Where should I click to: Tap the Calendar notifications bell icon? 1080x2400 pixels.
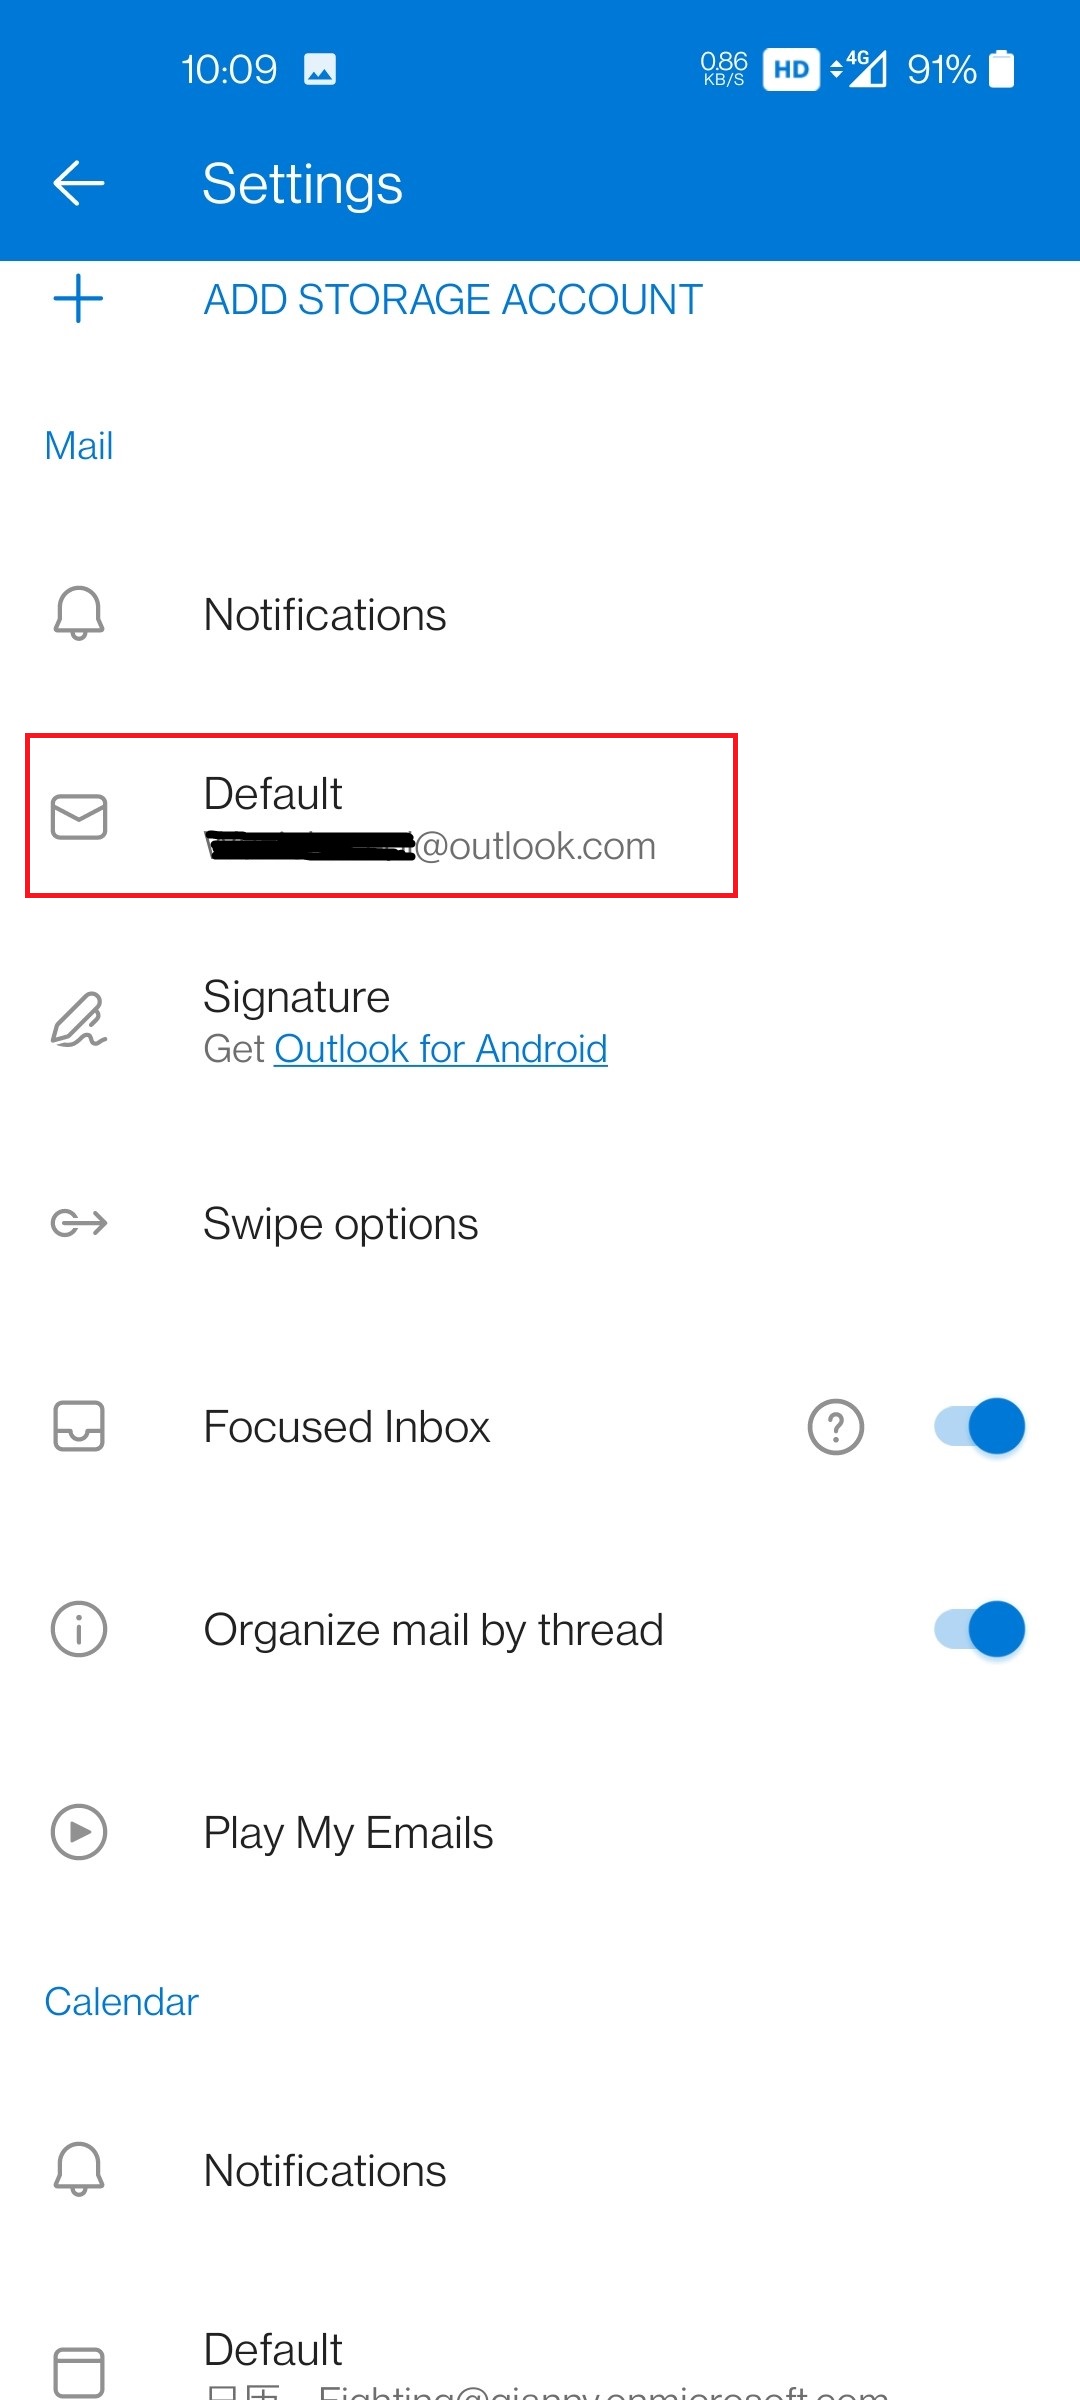point(78,2170)
